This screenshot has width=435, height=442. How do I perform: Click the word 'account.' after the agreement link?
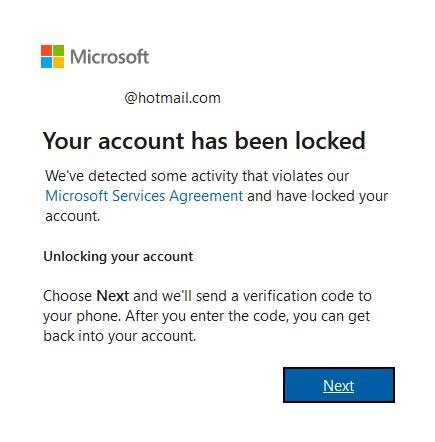click(73, 216)
